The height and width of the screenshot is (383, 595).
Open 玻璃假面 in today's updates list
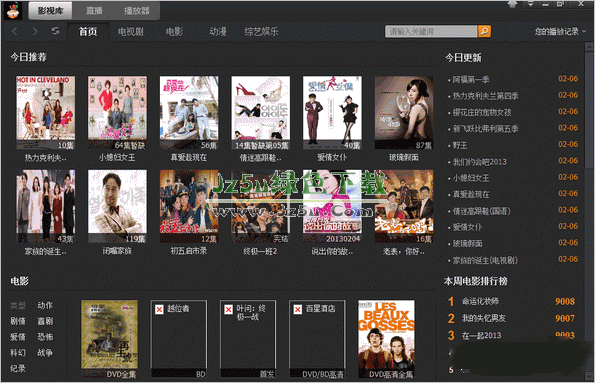point(467,243)
